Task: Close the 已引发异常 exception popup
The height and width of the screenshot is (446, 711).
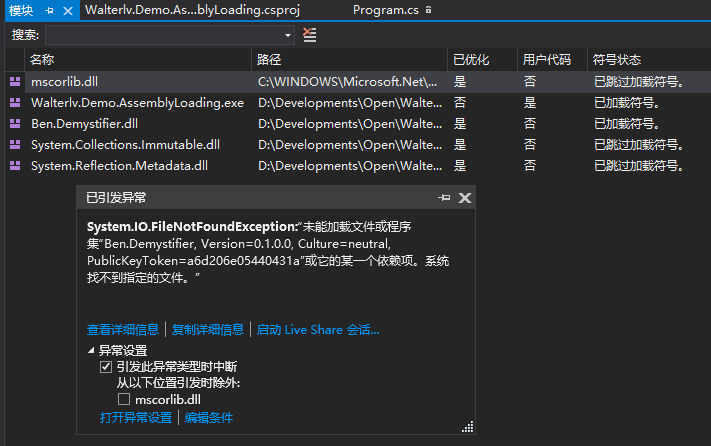Action: pyautogui.click(x=464, y=198)
